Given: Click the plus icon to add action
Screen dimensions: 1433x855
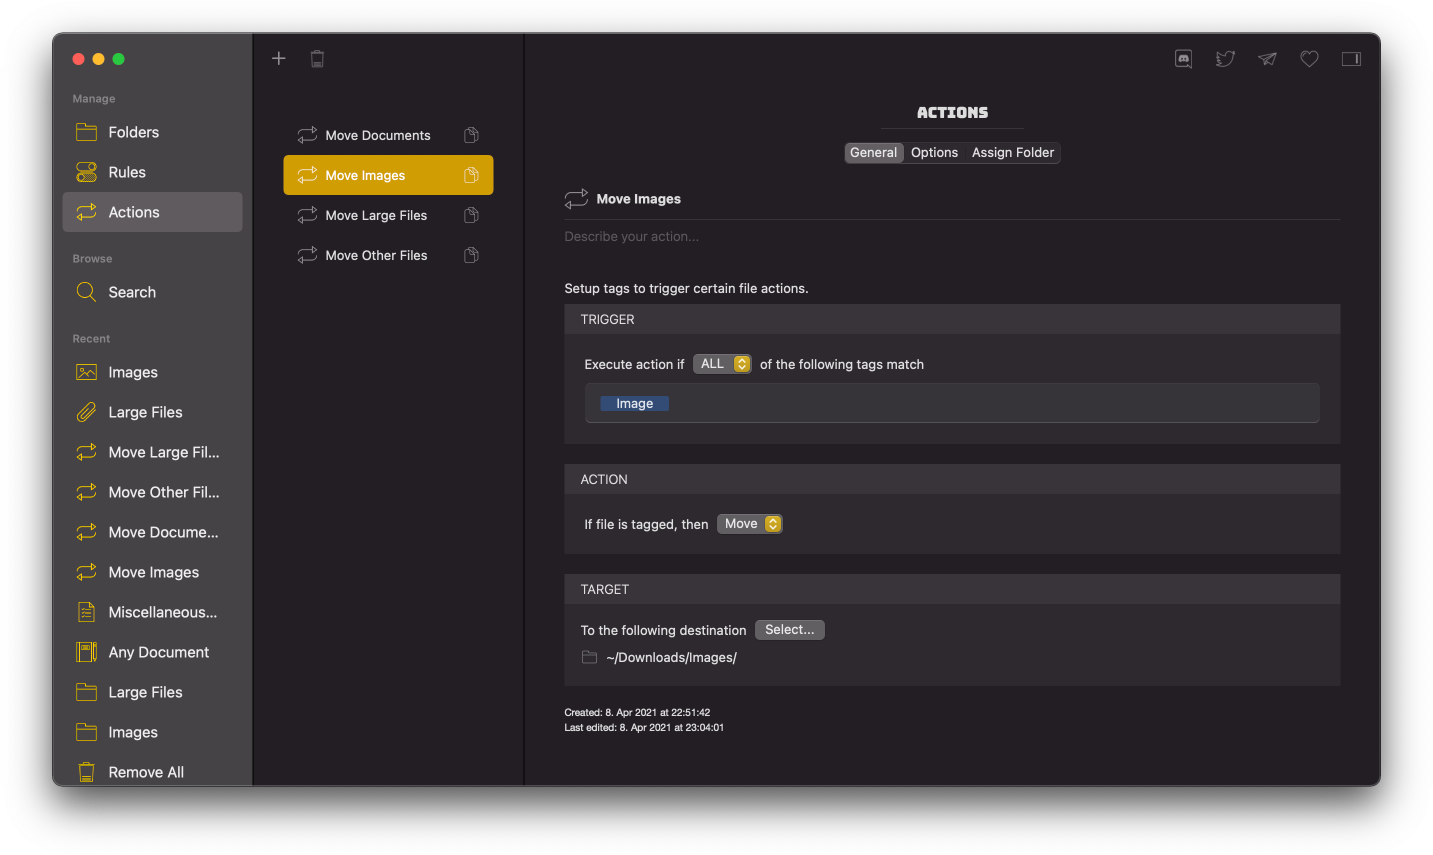Looking at the screenshot, I should [279, 59].
